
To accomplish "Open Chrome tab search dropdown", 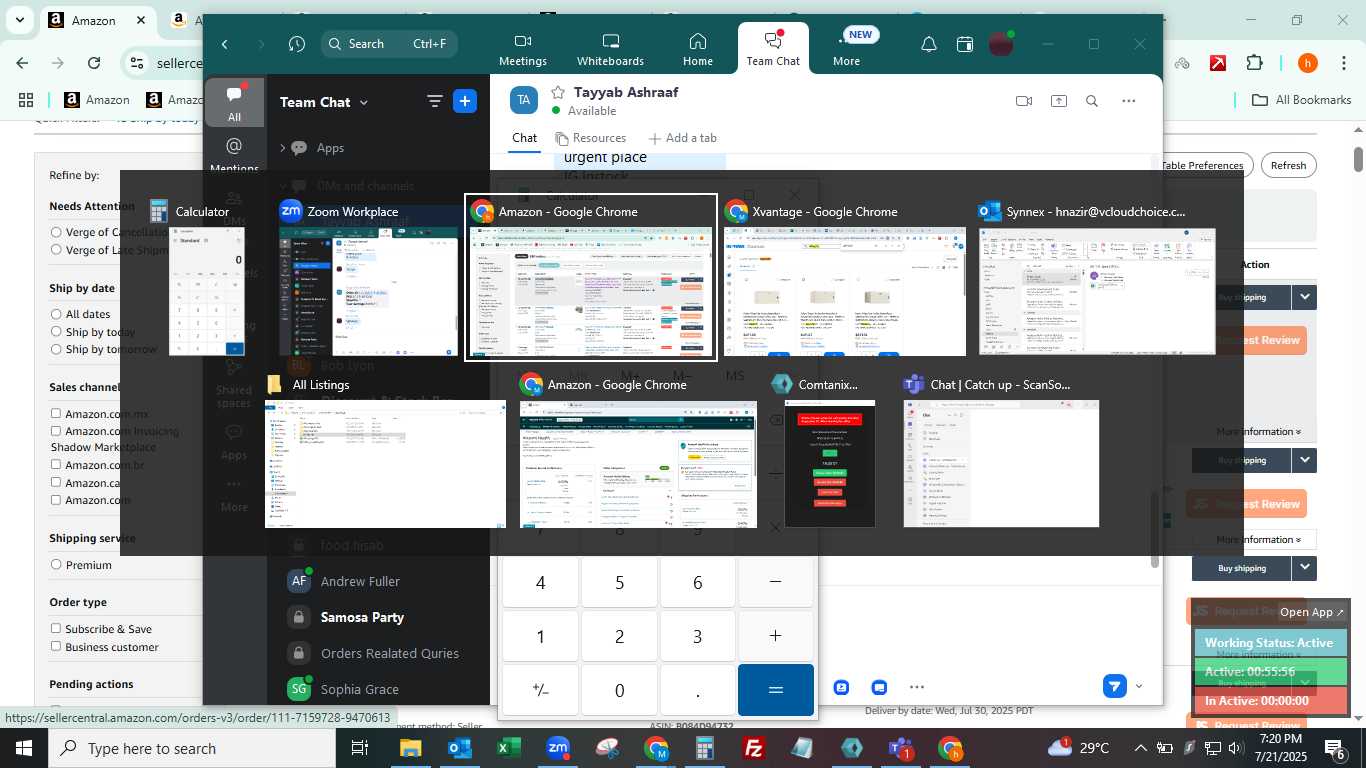I will 22,20.
